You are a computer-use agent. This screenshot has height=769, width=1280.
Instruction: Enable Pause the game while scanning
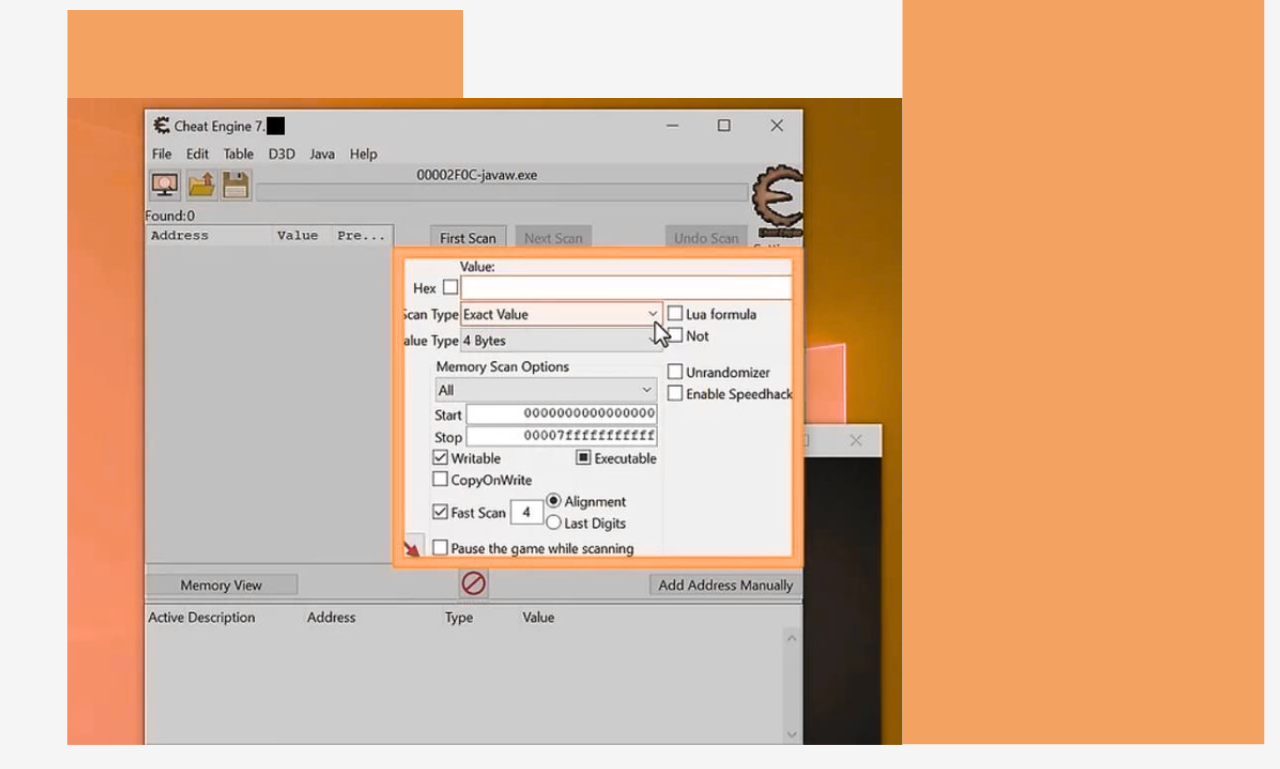440,547
